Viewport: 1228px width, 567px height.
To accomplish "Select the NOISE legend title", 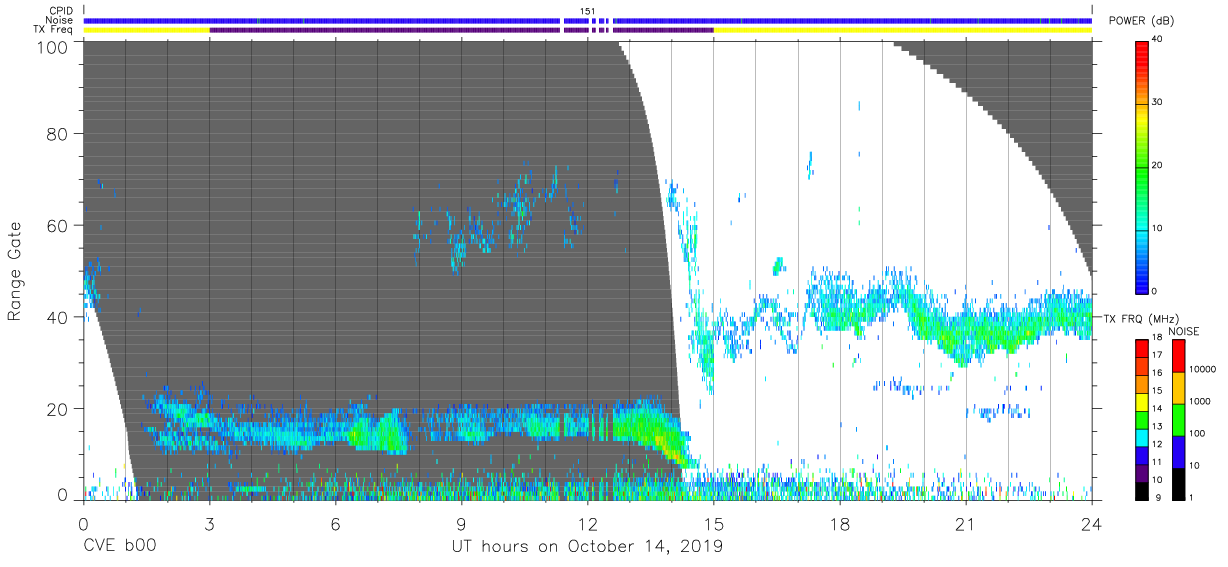I will (1184, 331).
